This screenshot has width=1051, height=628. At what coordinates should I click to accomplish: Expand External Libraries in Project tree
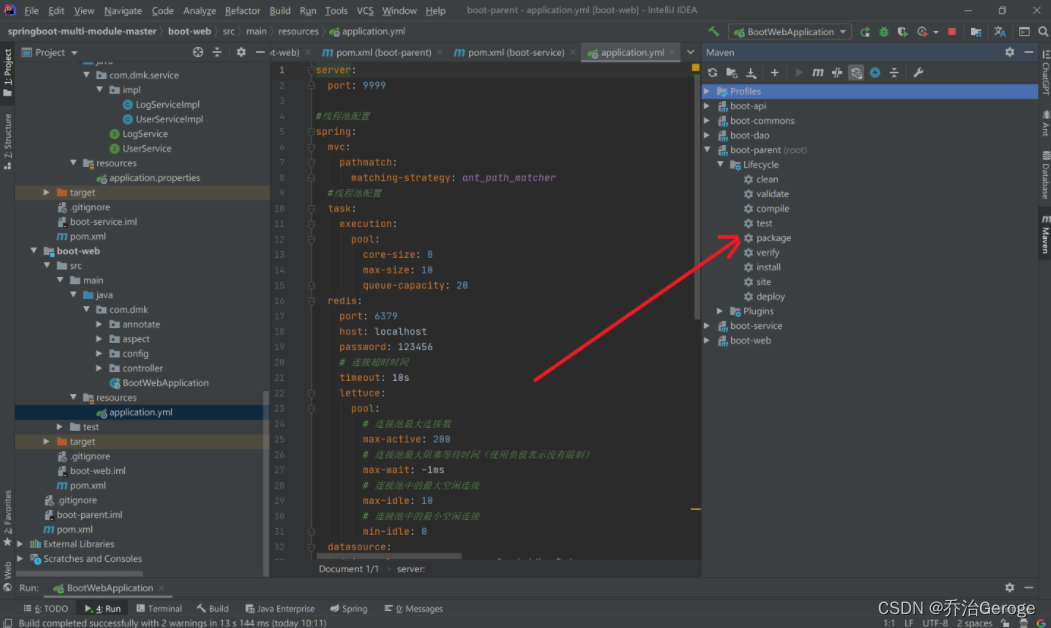pyautogui.click(x=20, y=544)
